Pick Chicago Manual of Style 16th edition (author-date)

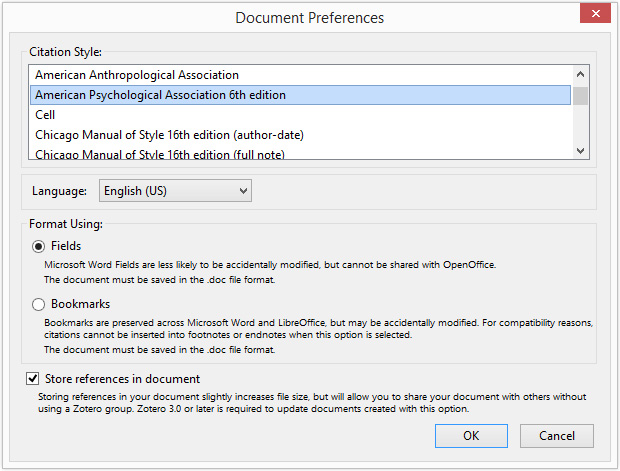click(x=301, y=135)
